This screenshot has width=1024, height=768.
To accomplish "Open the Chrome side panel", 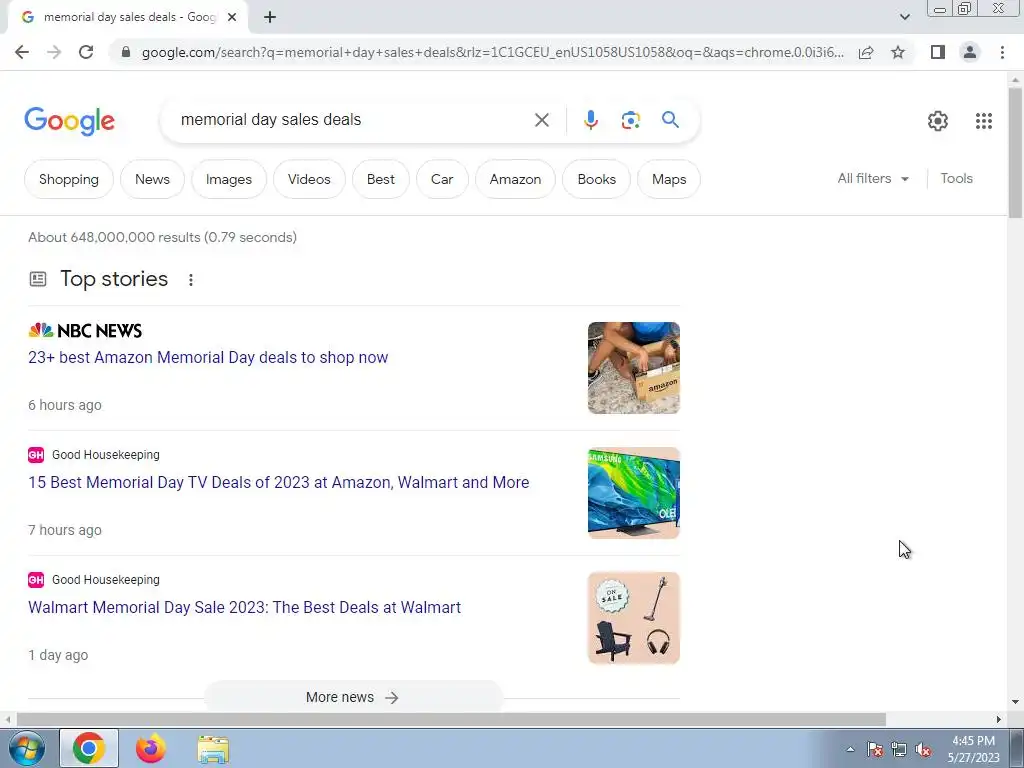I will (938, 52).
